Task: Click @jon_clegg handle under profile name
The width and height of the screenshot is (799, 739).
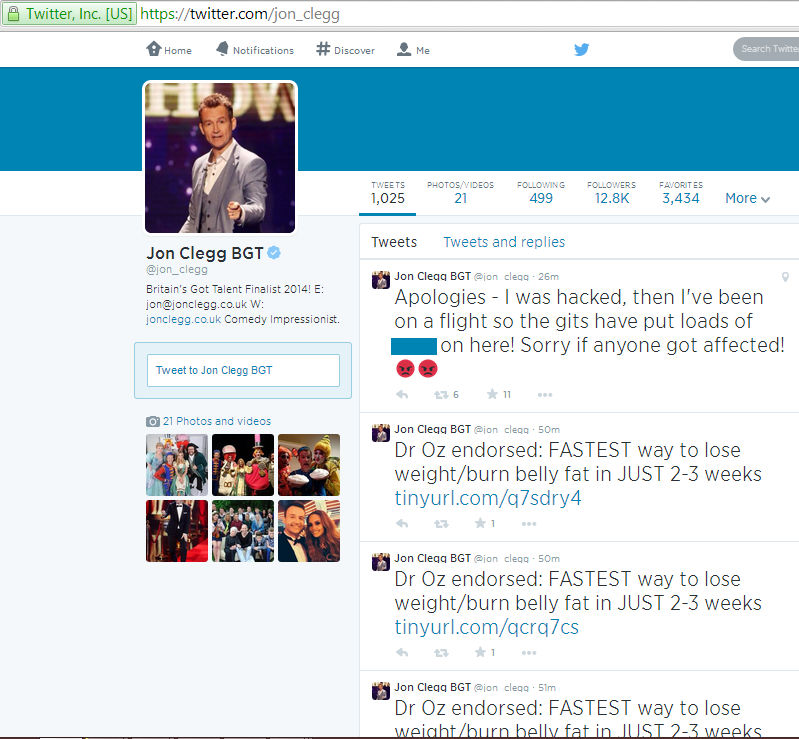Action: (177, 269)
